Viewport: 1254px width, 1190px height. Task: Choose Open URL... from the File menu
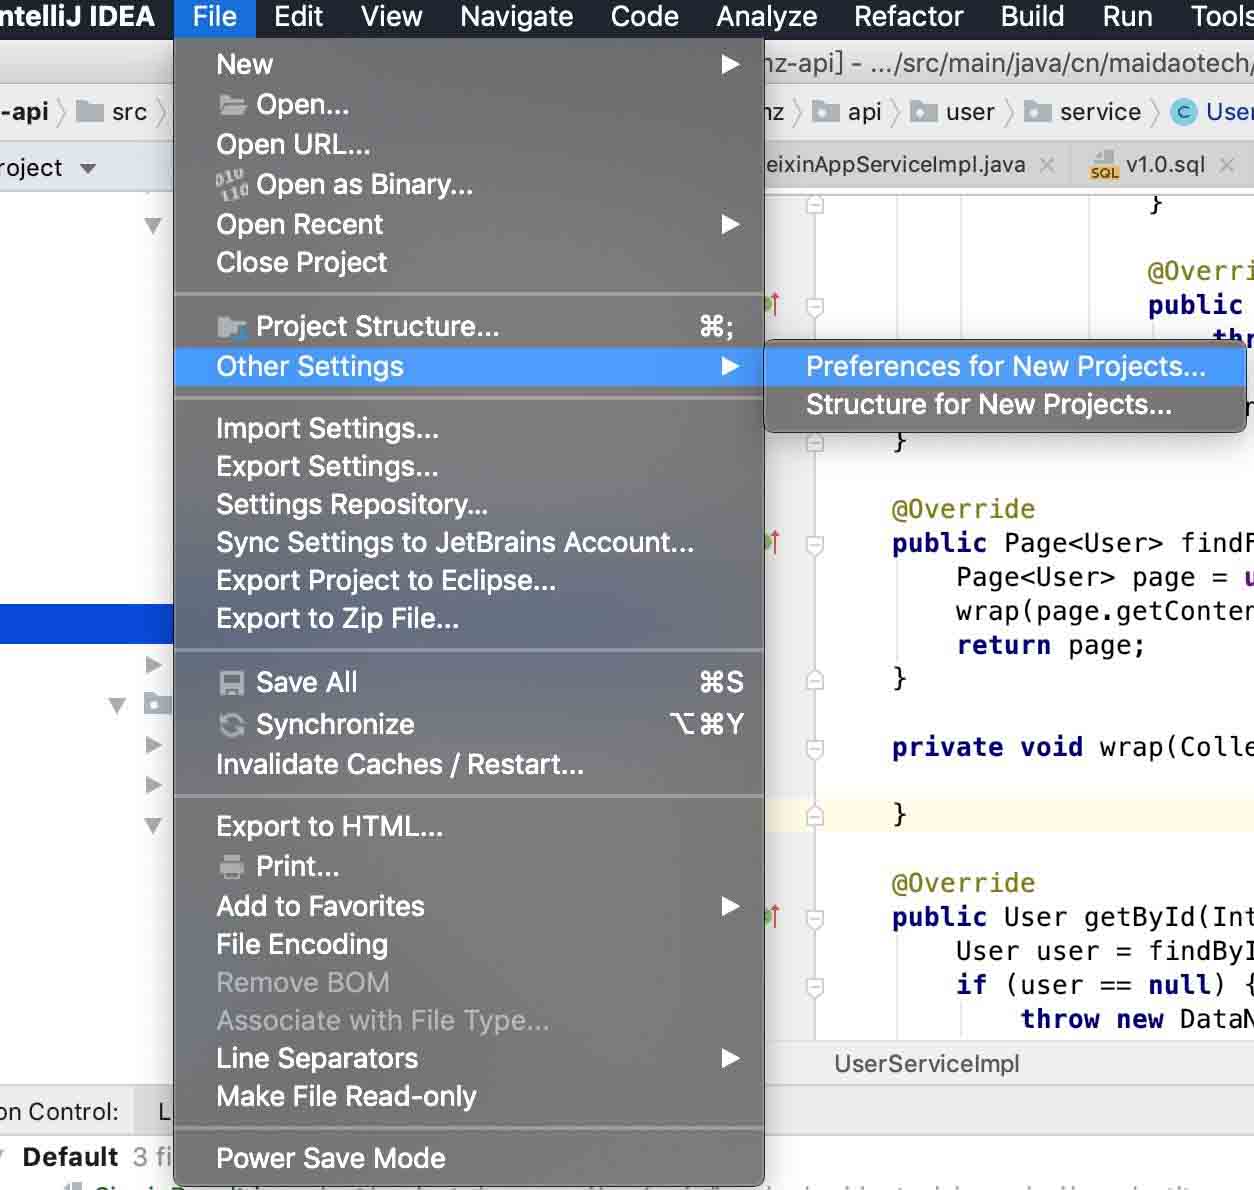tap(469, 145)
